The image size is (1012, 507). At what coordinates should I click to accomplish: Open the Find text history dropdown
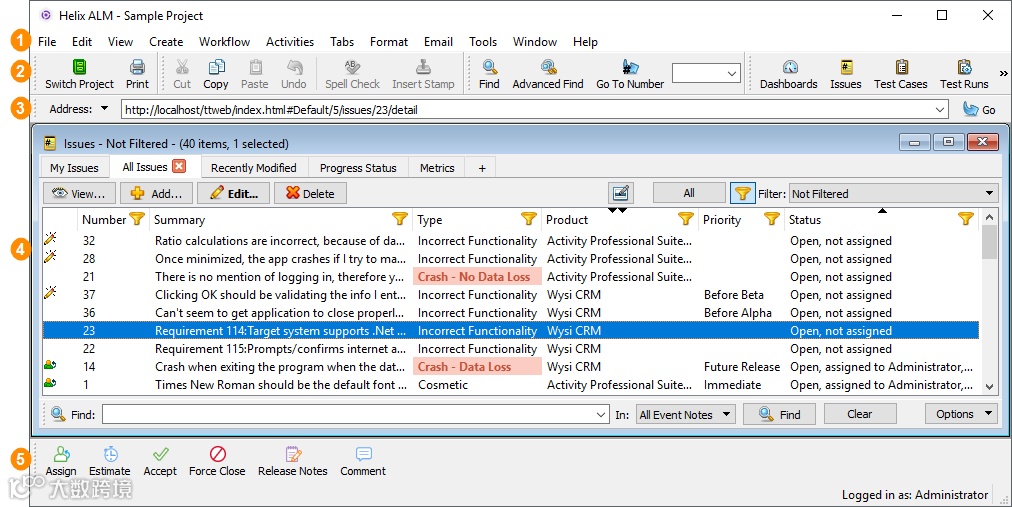point(602,415)
